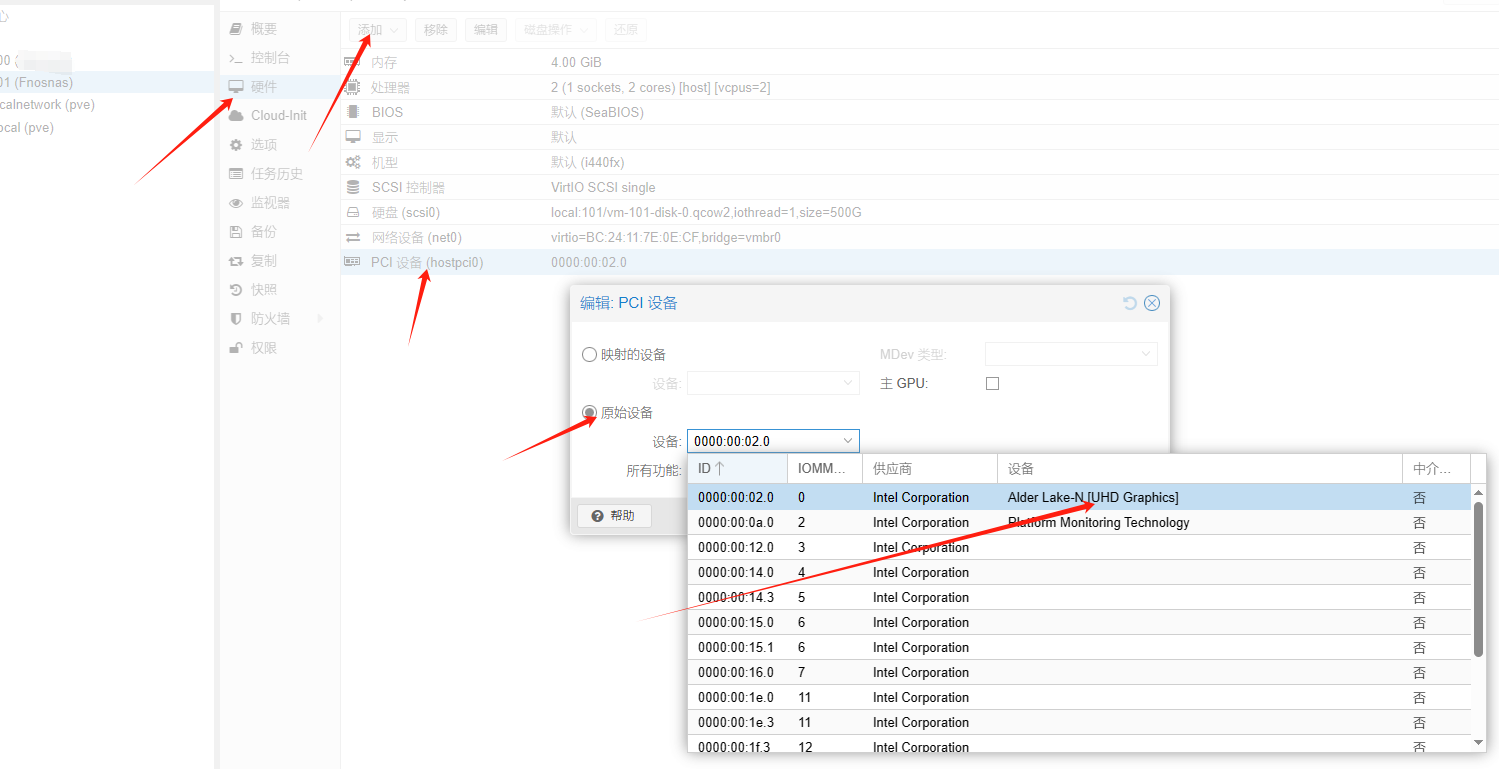Click the database icon beside SCSI 控制器

(x=353, y=187)
